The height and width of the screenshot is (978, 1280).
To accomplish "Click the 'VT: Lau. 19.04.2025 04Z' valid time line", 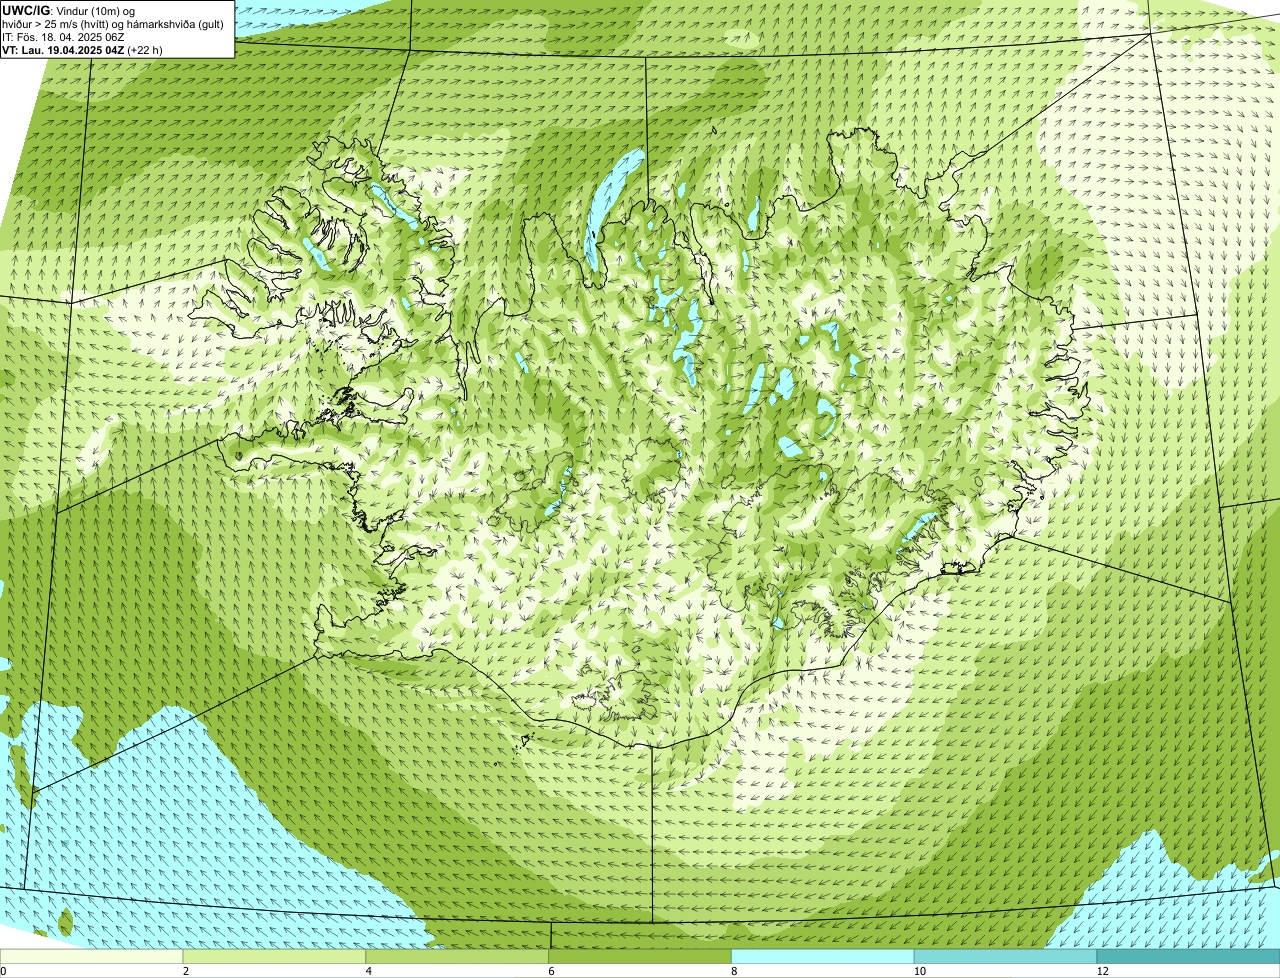I will pyautogui.click(x=83, y=50).
